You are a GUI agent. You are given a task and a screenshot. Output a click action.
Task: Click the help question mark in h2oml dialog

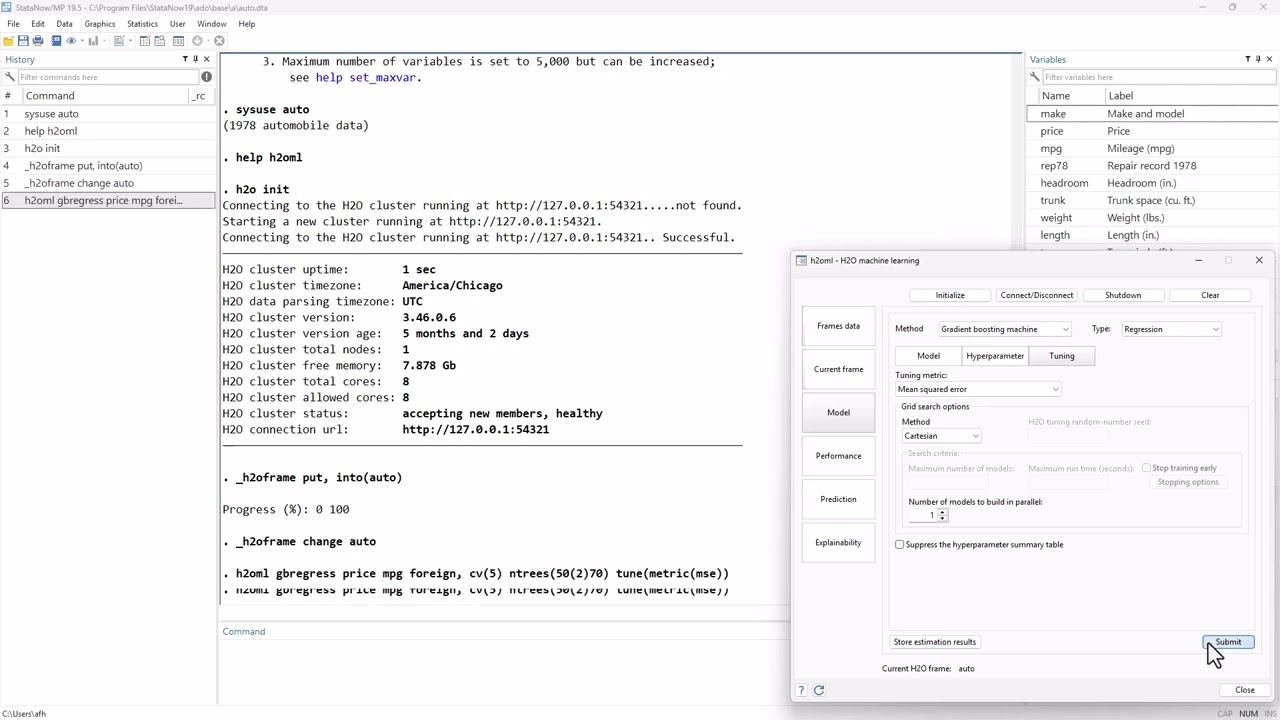click(800, 690)
